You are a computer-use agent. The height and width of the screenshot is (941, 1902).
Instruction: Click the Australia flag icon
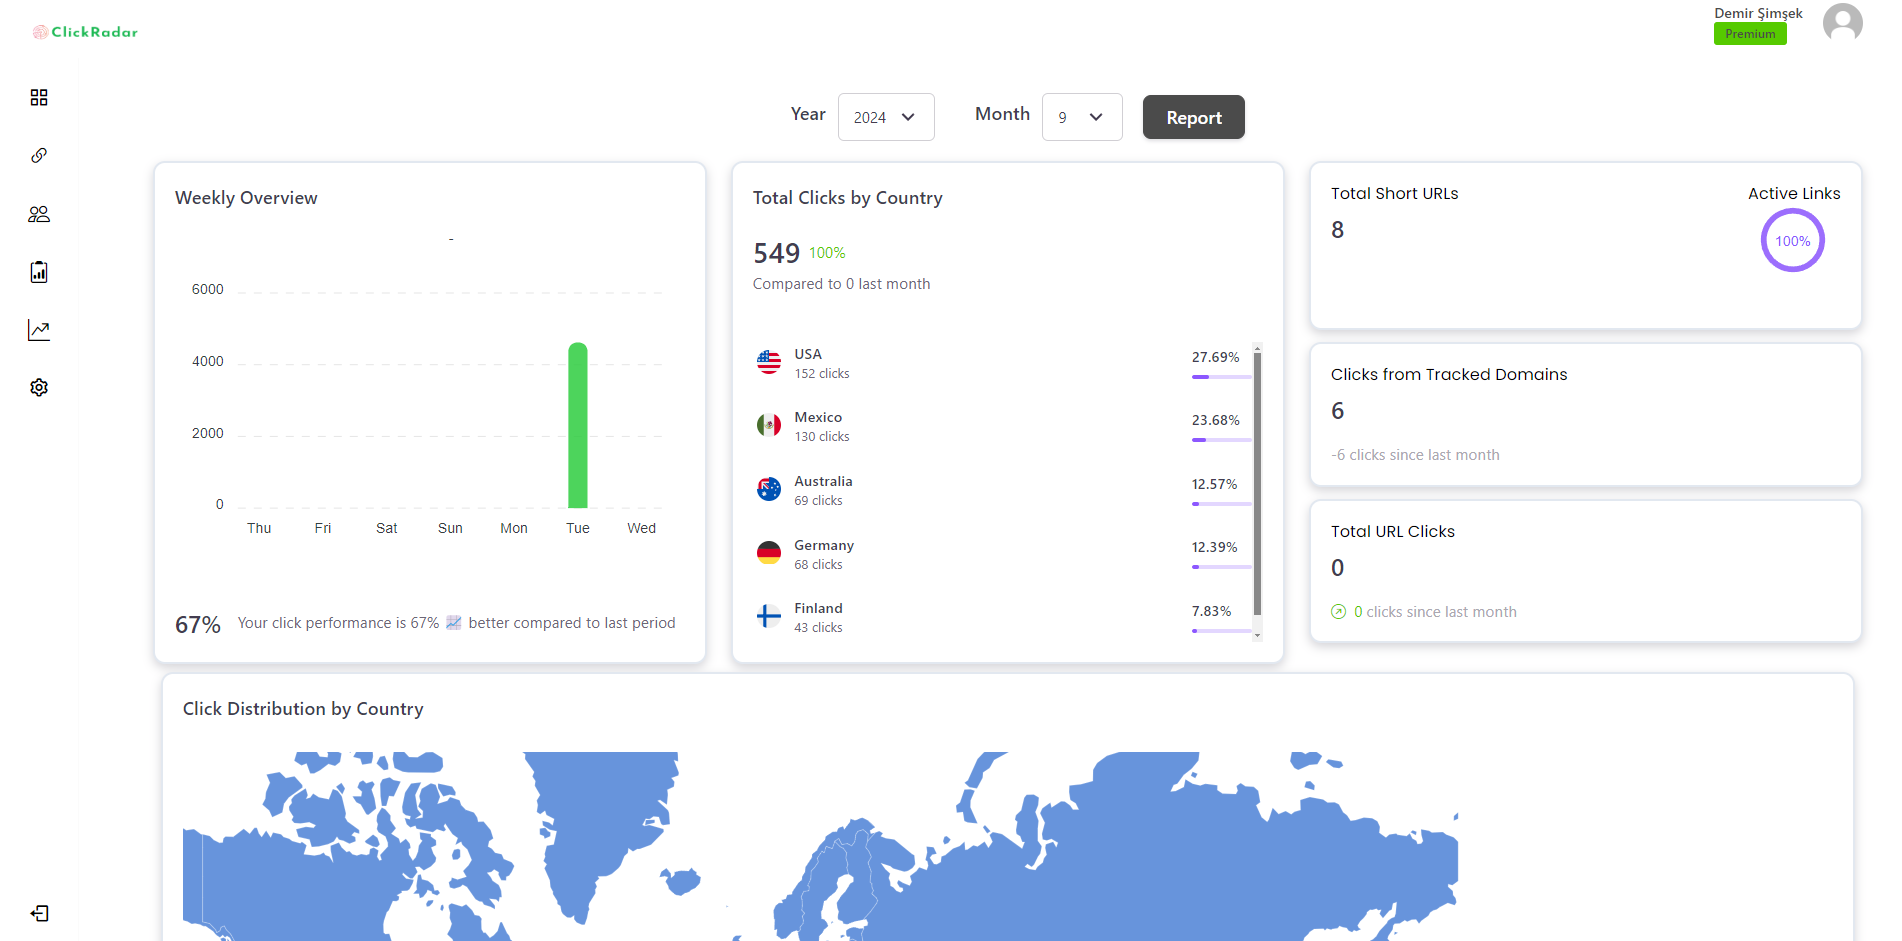coord(769,489)
